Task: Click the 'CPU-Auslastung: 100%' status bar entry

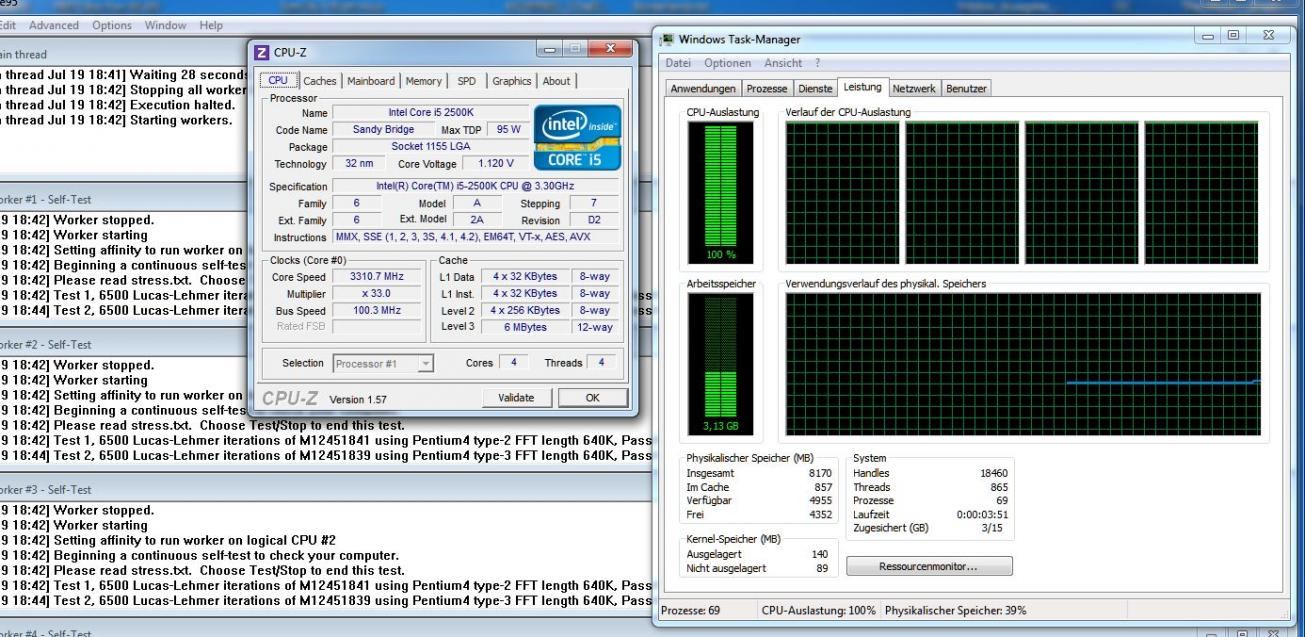Action: (820, 610)
